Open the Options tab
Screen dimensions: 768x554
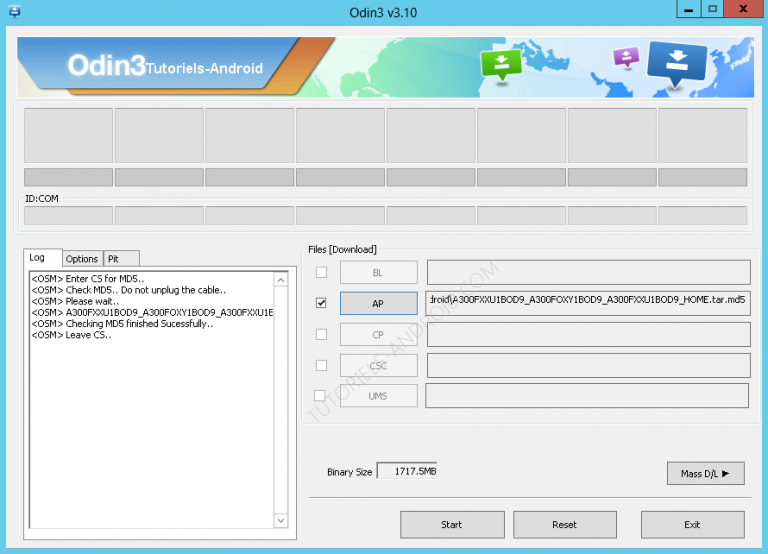coord(82,259)
